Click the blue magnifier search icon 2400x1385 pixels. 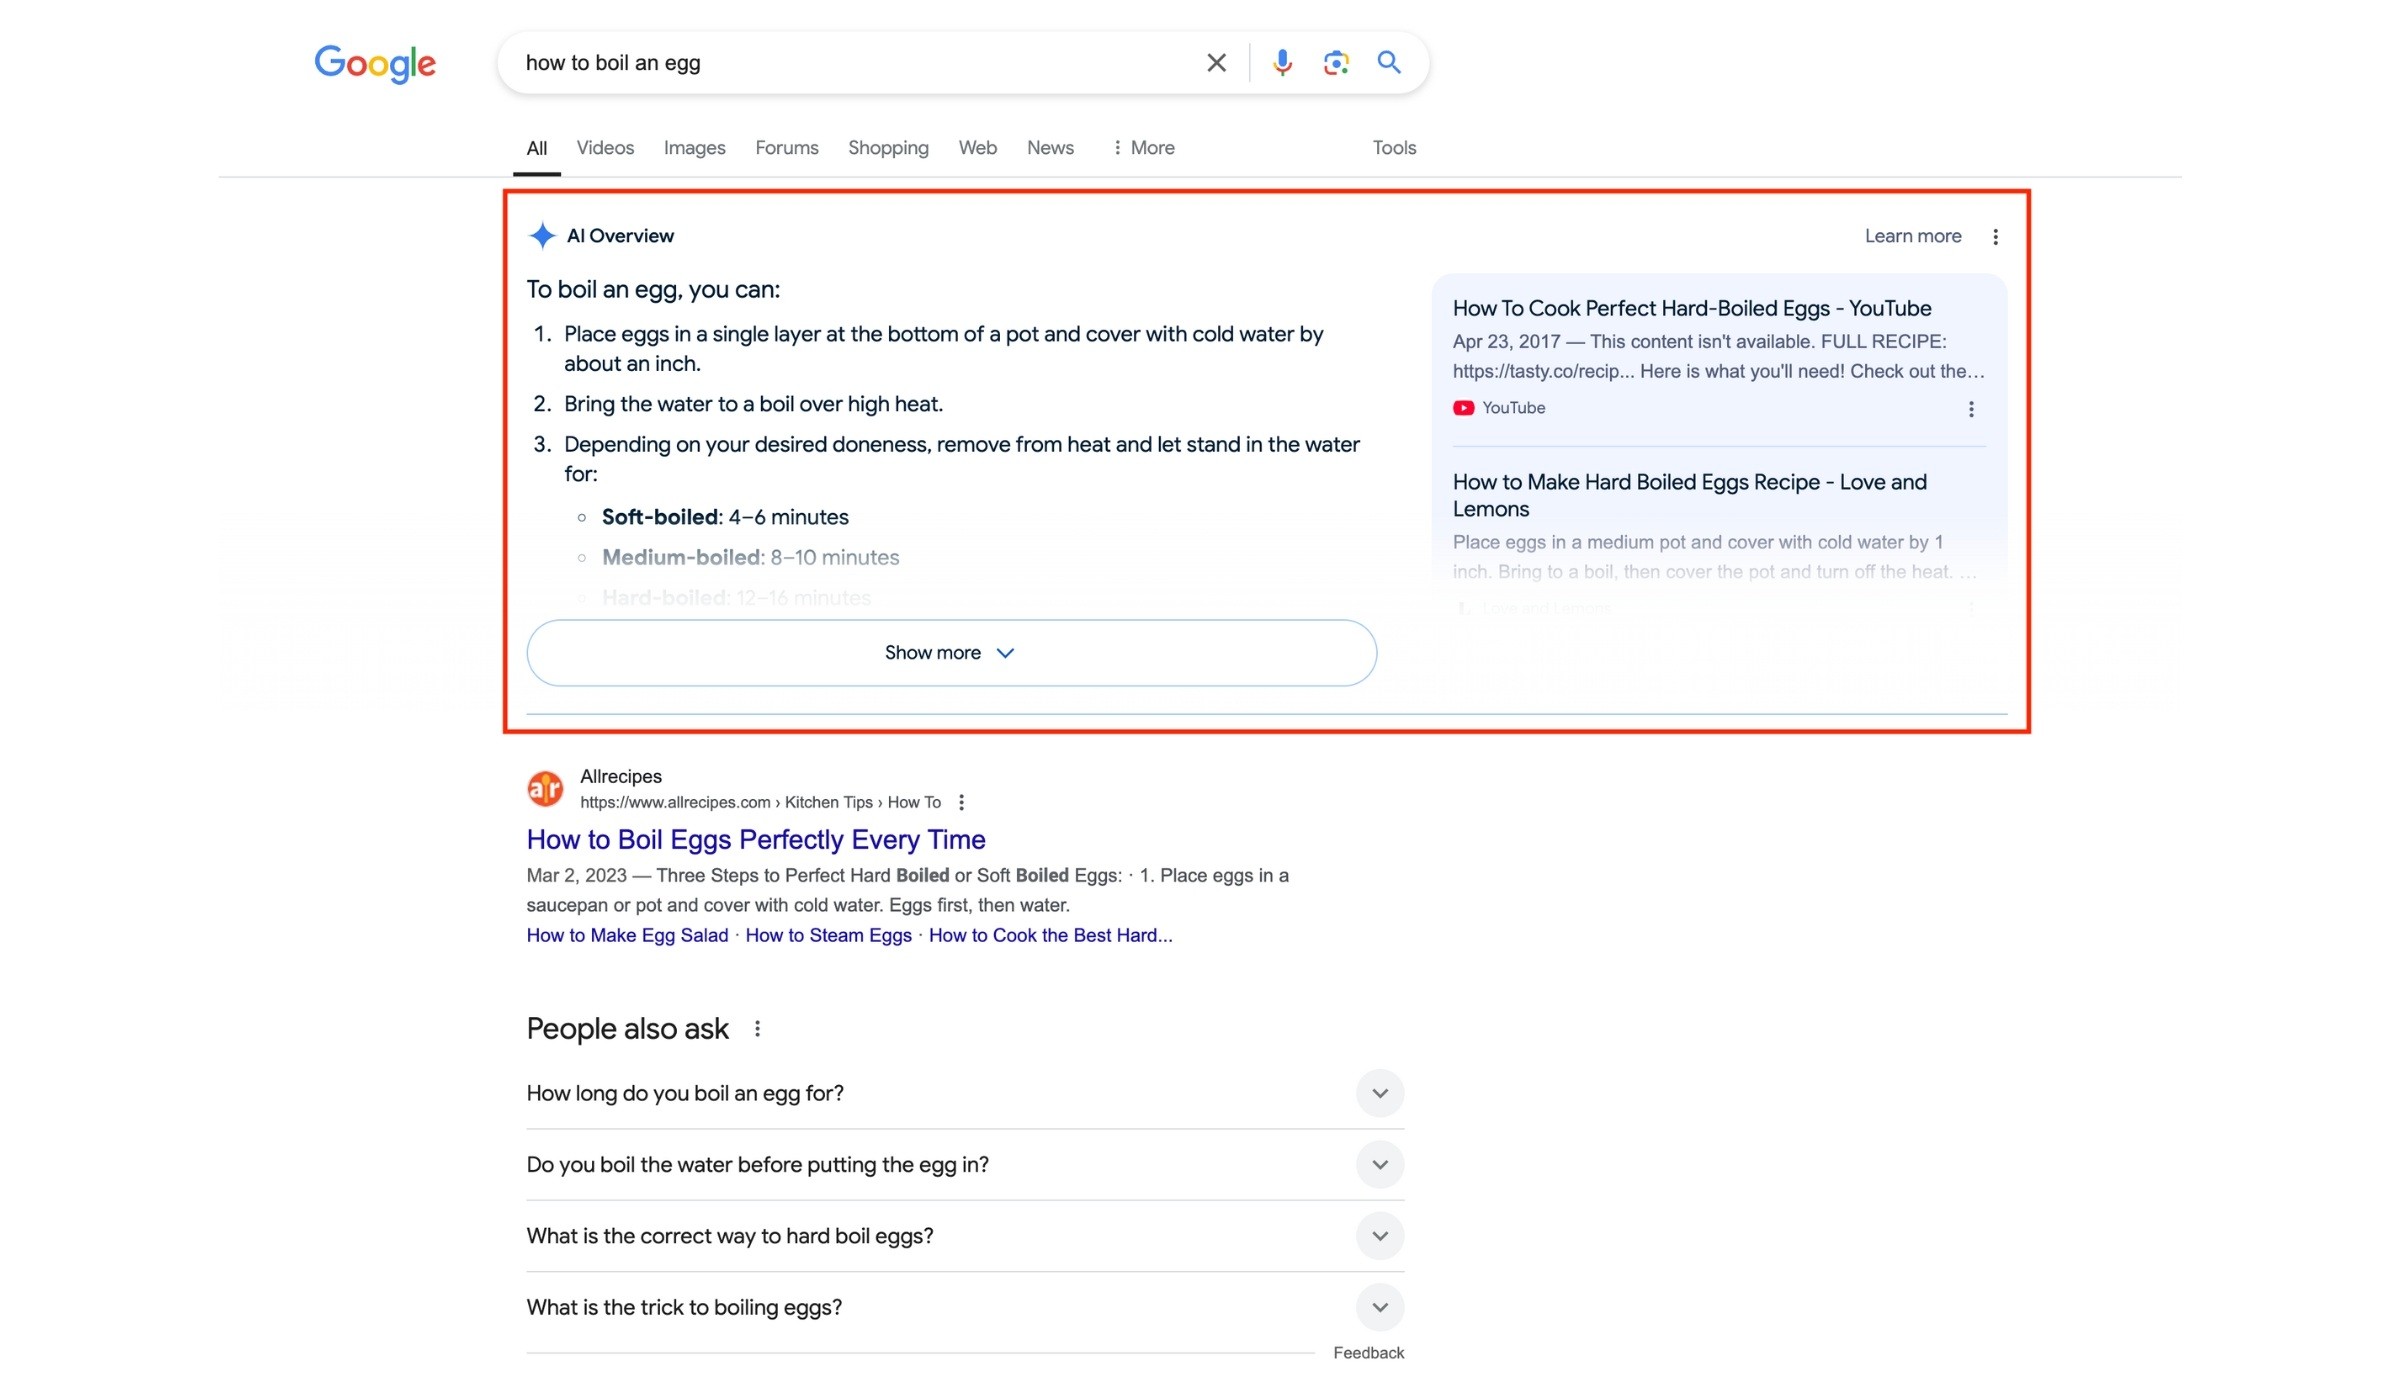[x=1389, y=62]
